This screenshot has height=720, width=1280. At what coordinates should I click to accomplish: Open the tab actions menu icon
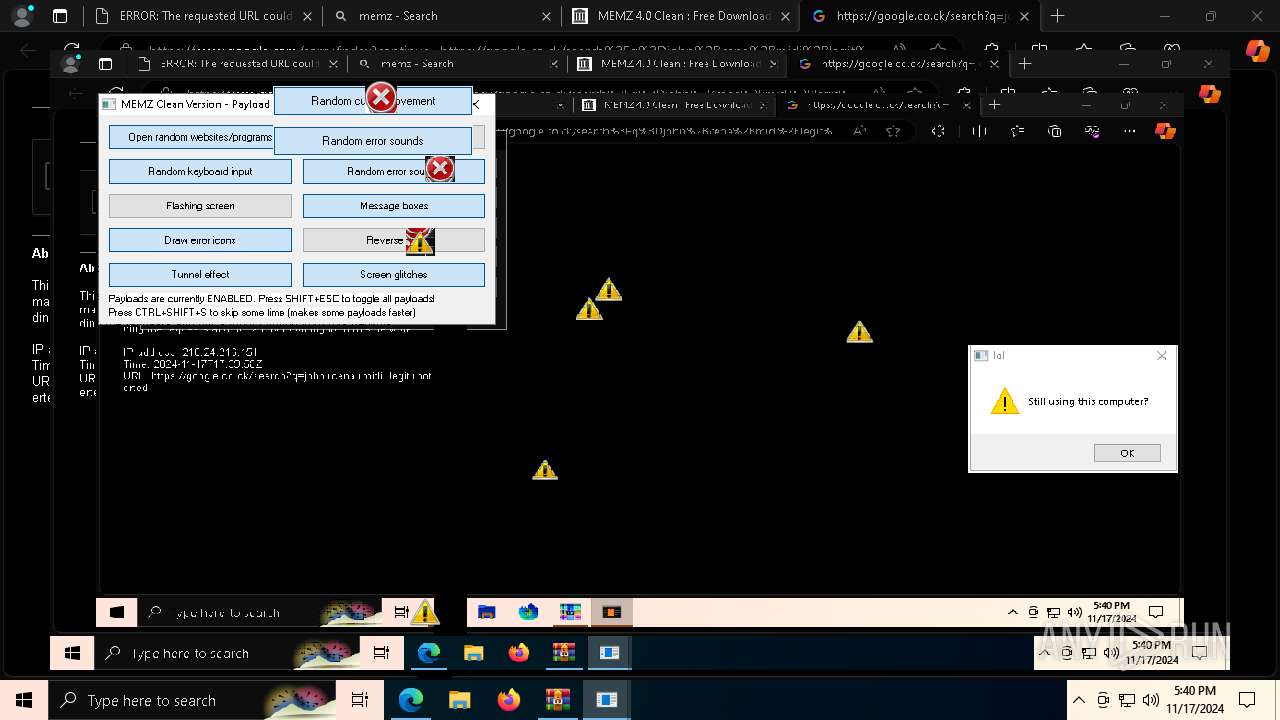pos(60,16)
